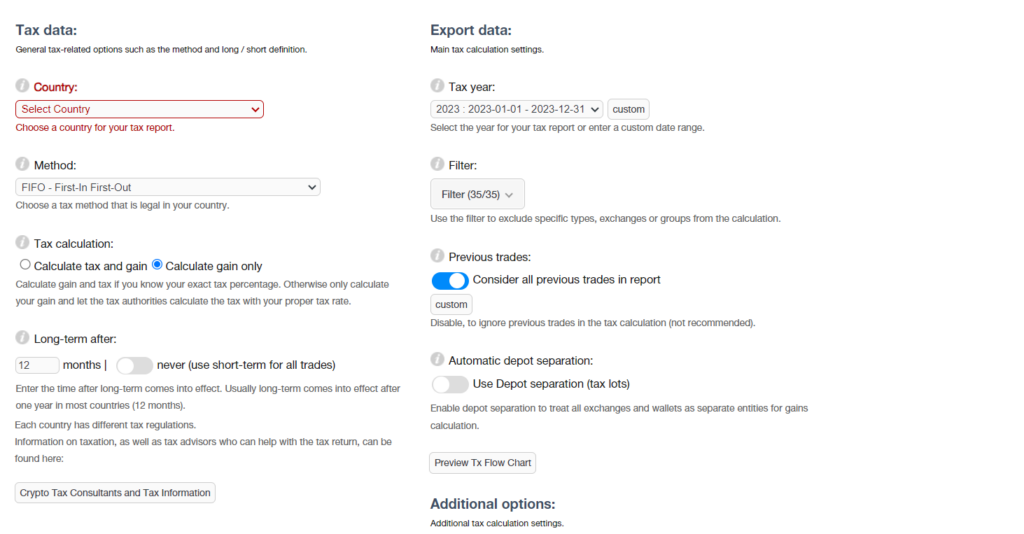Select the Calculate tax and gain radio

tap(25, 264)
